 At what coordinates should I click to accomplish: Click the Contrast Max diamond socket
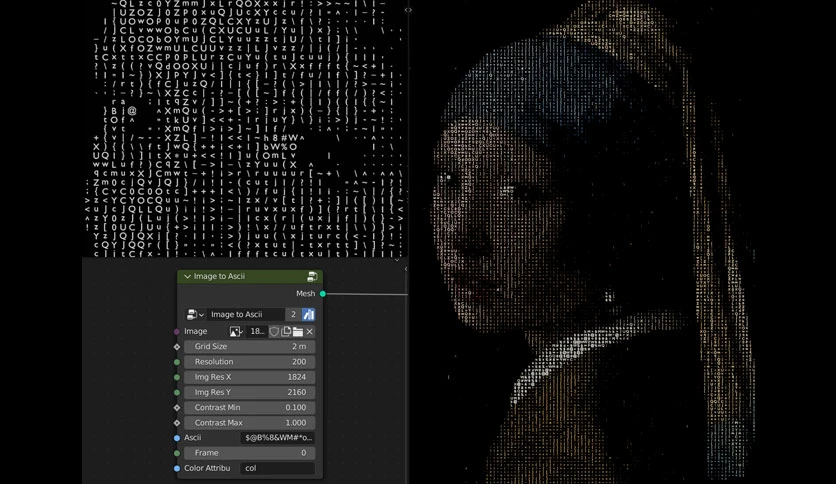[x=177, y=423]
